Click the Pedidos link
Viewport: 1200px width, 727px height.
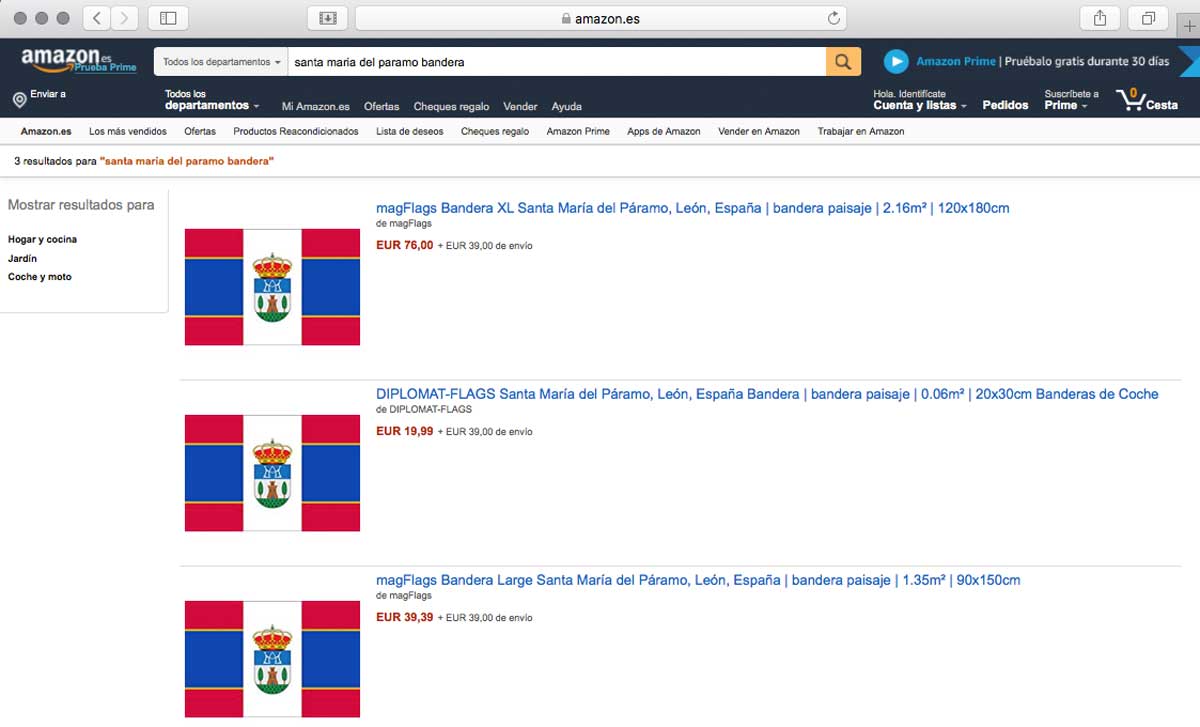pyautogui.click(x=1005, y=105)
